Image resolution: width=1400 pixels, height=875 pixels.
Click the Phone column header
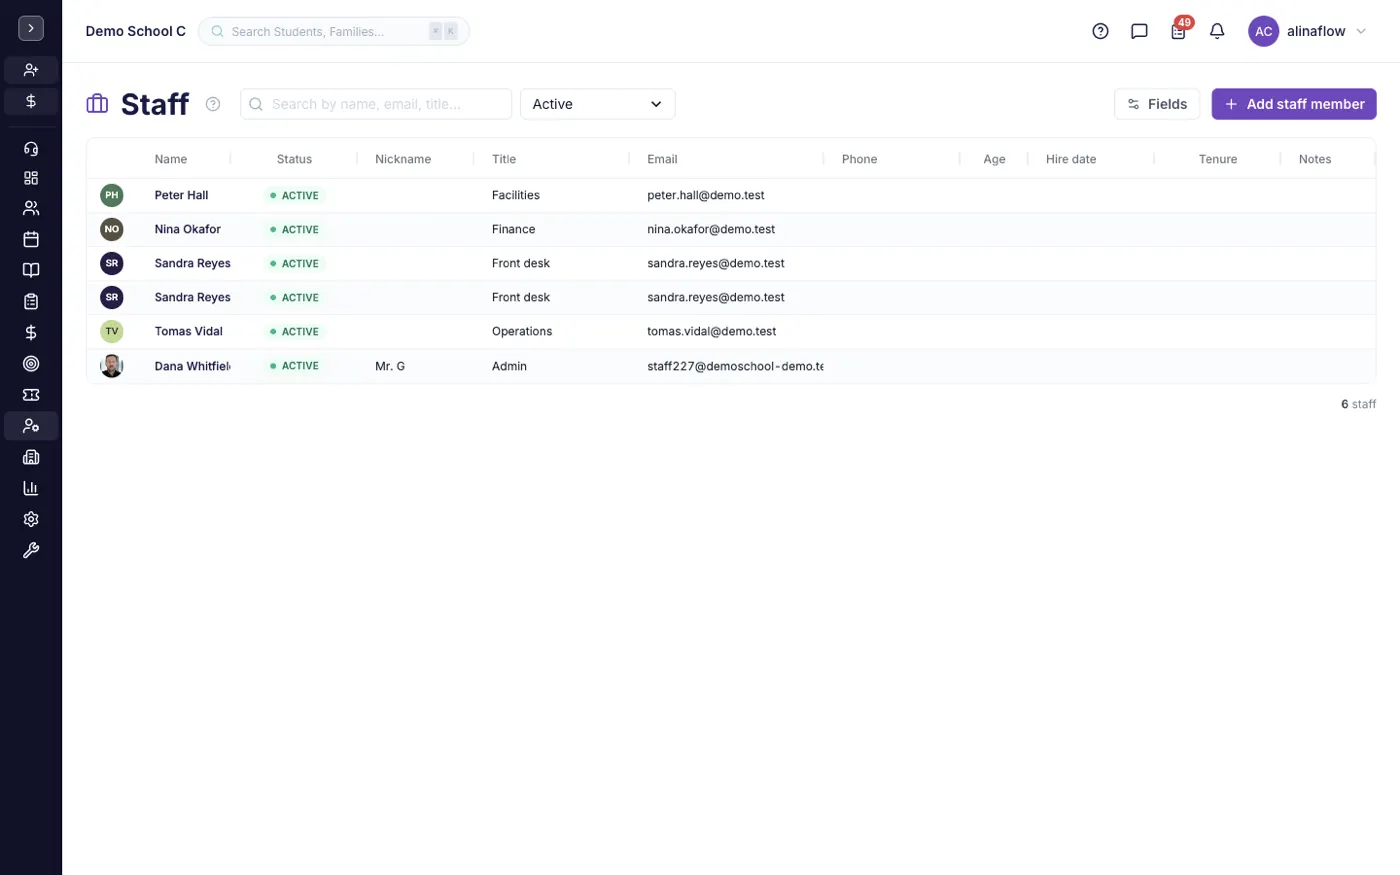(x=859, y=159)
